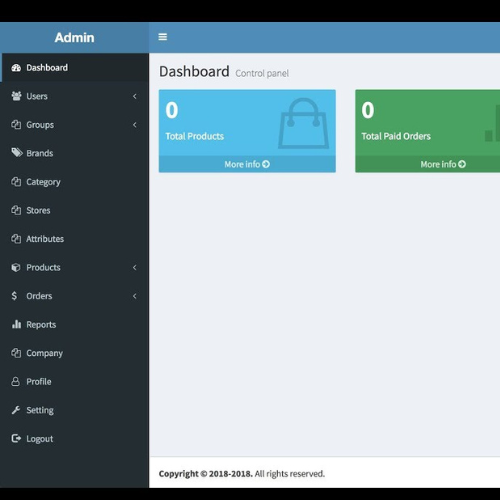Open the Products menu item
Viewport: 500px width, 500px height.
(x=74, y=267)
